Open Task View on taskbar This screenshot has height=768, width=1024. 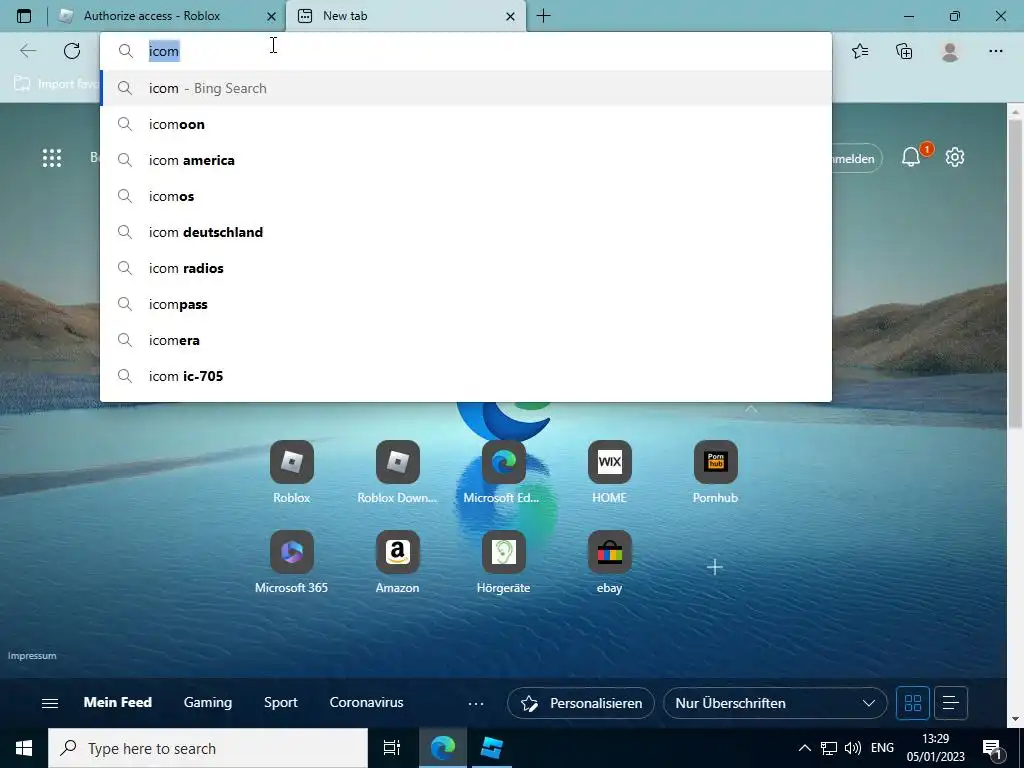392,748
